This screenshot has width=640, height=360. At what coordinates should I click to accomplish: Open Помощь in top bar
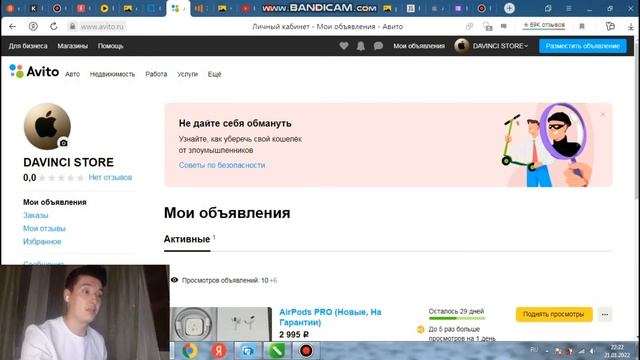[111, 46]
